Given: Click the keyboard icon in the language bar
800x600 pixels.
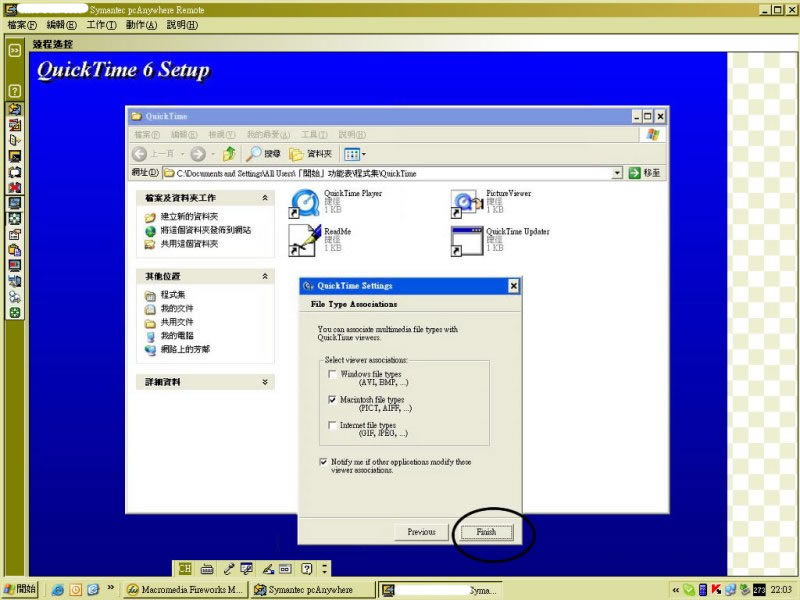Looking at the screenshot, I should [207, 568].
